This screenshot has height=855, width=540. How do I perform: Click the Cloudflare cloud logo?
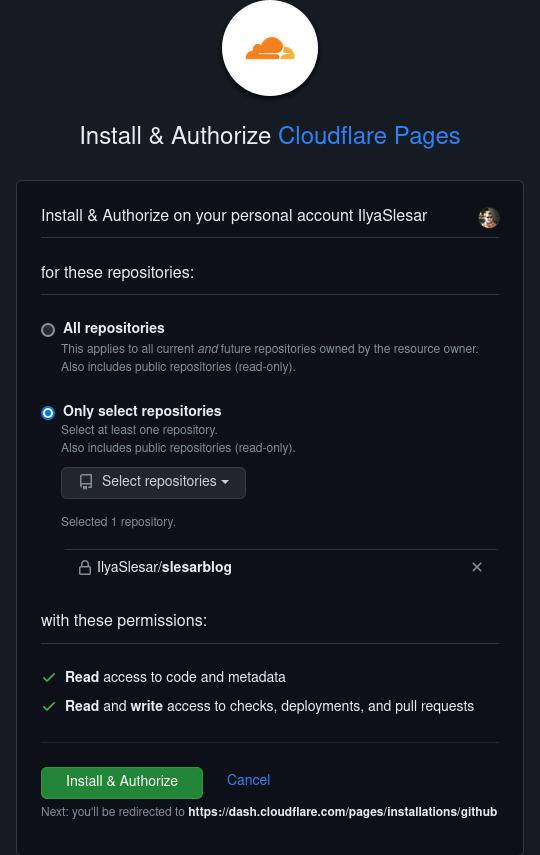click(270, 48)
